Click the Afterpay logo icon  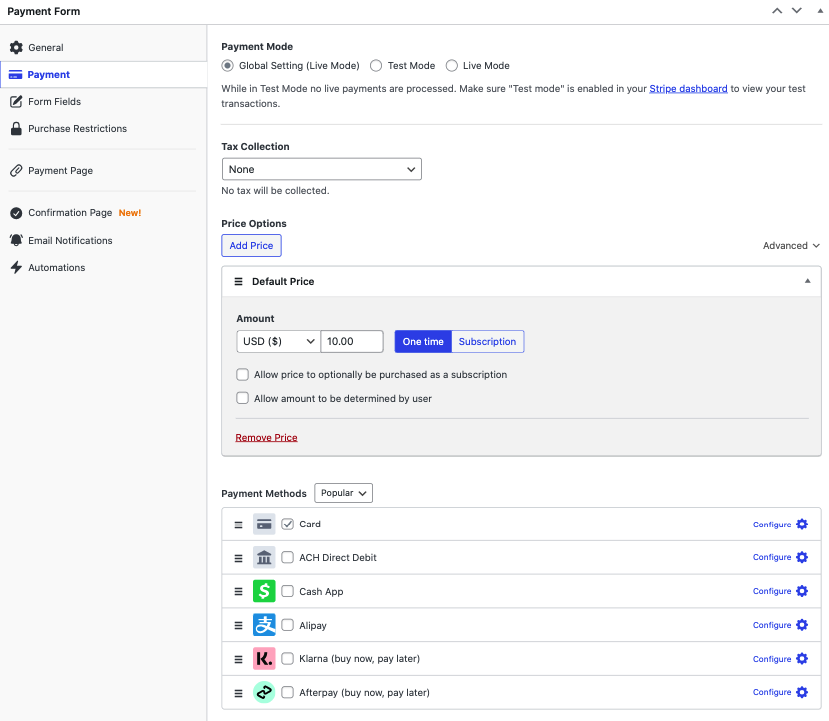pos(264,692)
